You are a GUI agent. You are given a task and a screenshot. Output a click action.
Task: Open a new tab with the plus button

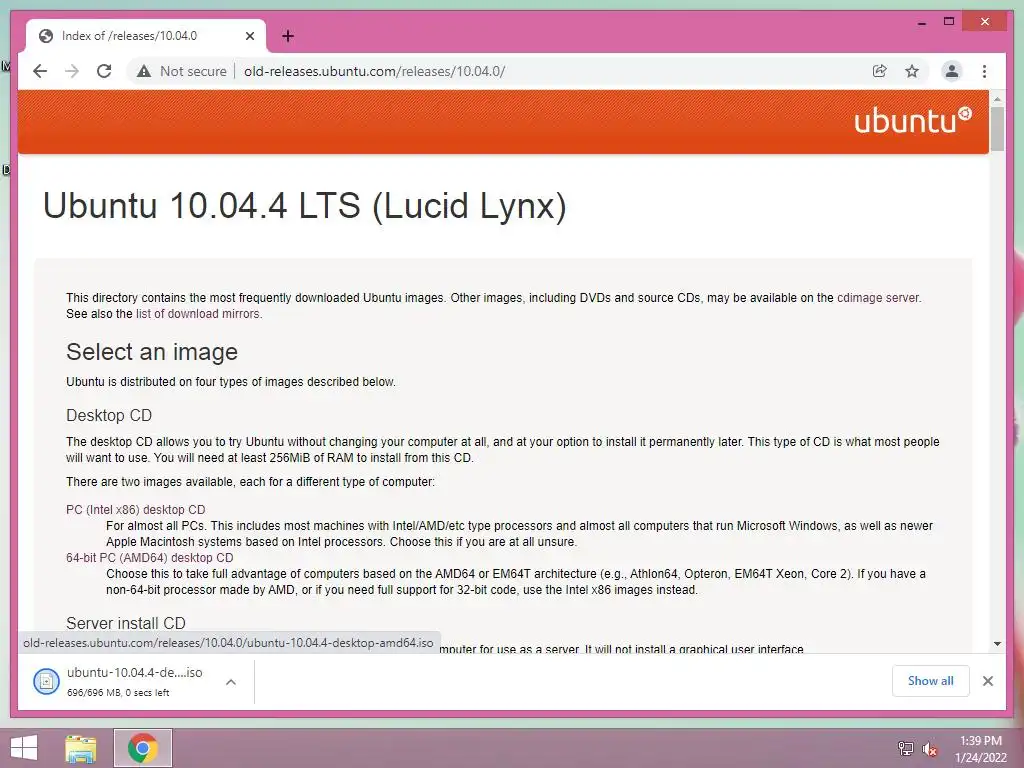(x=287, y=36)
